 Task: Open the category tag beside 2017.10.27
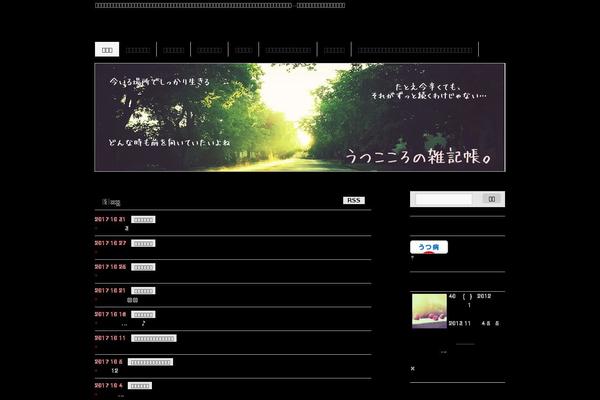click(143, 243)
